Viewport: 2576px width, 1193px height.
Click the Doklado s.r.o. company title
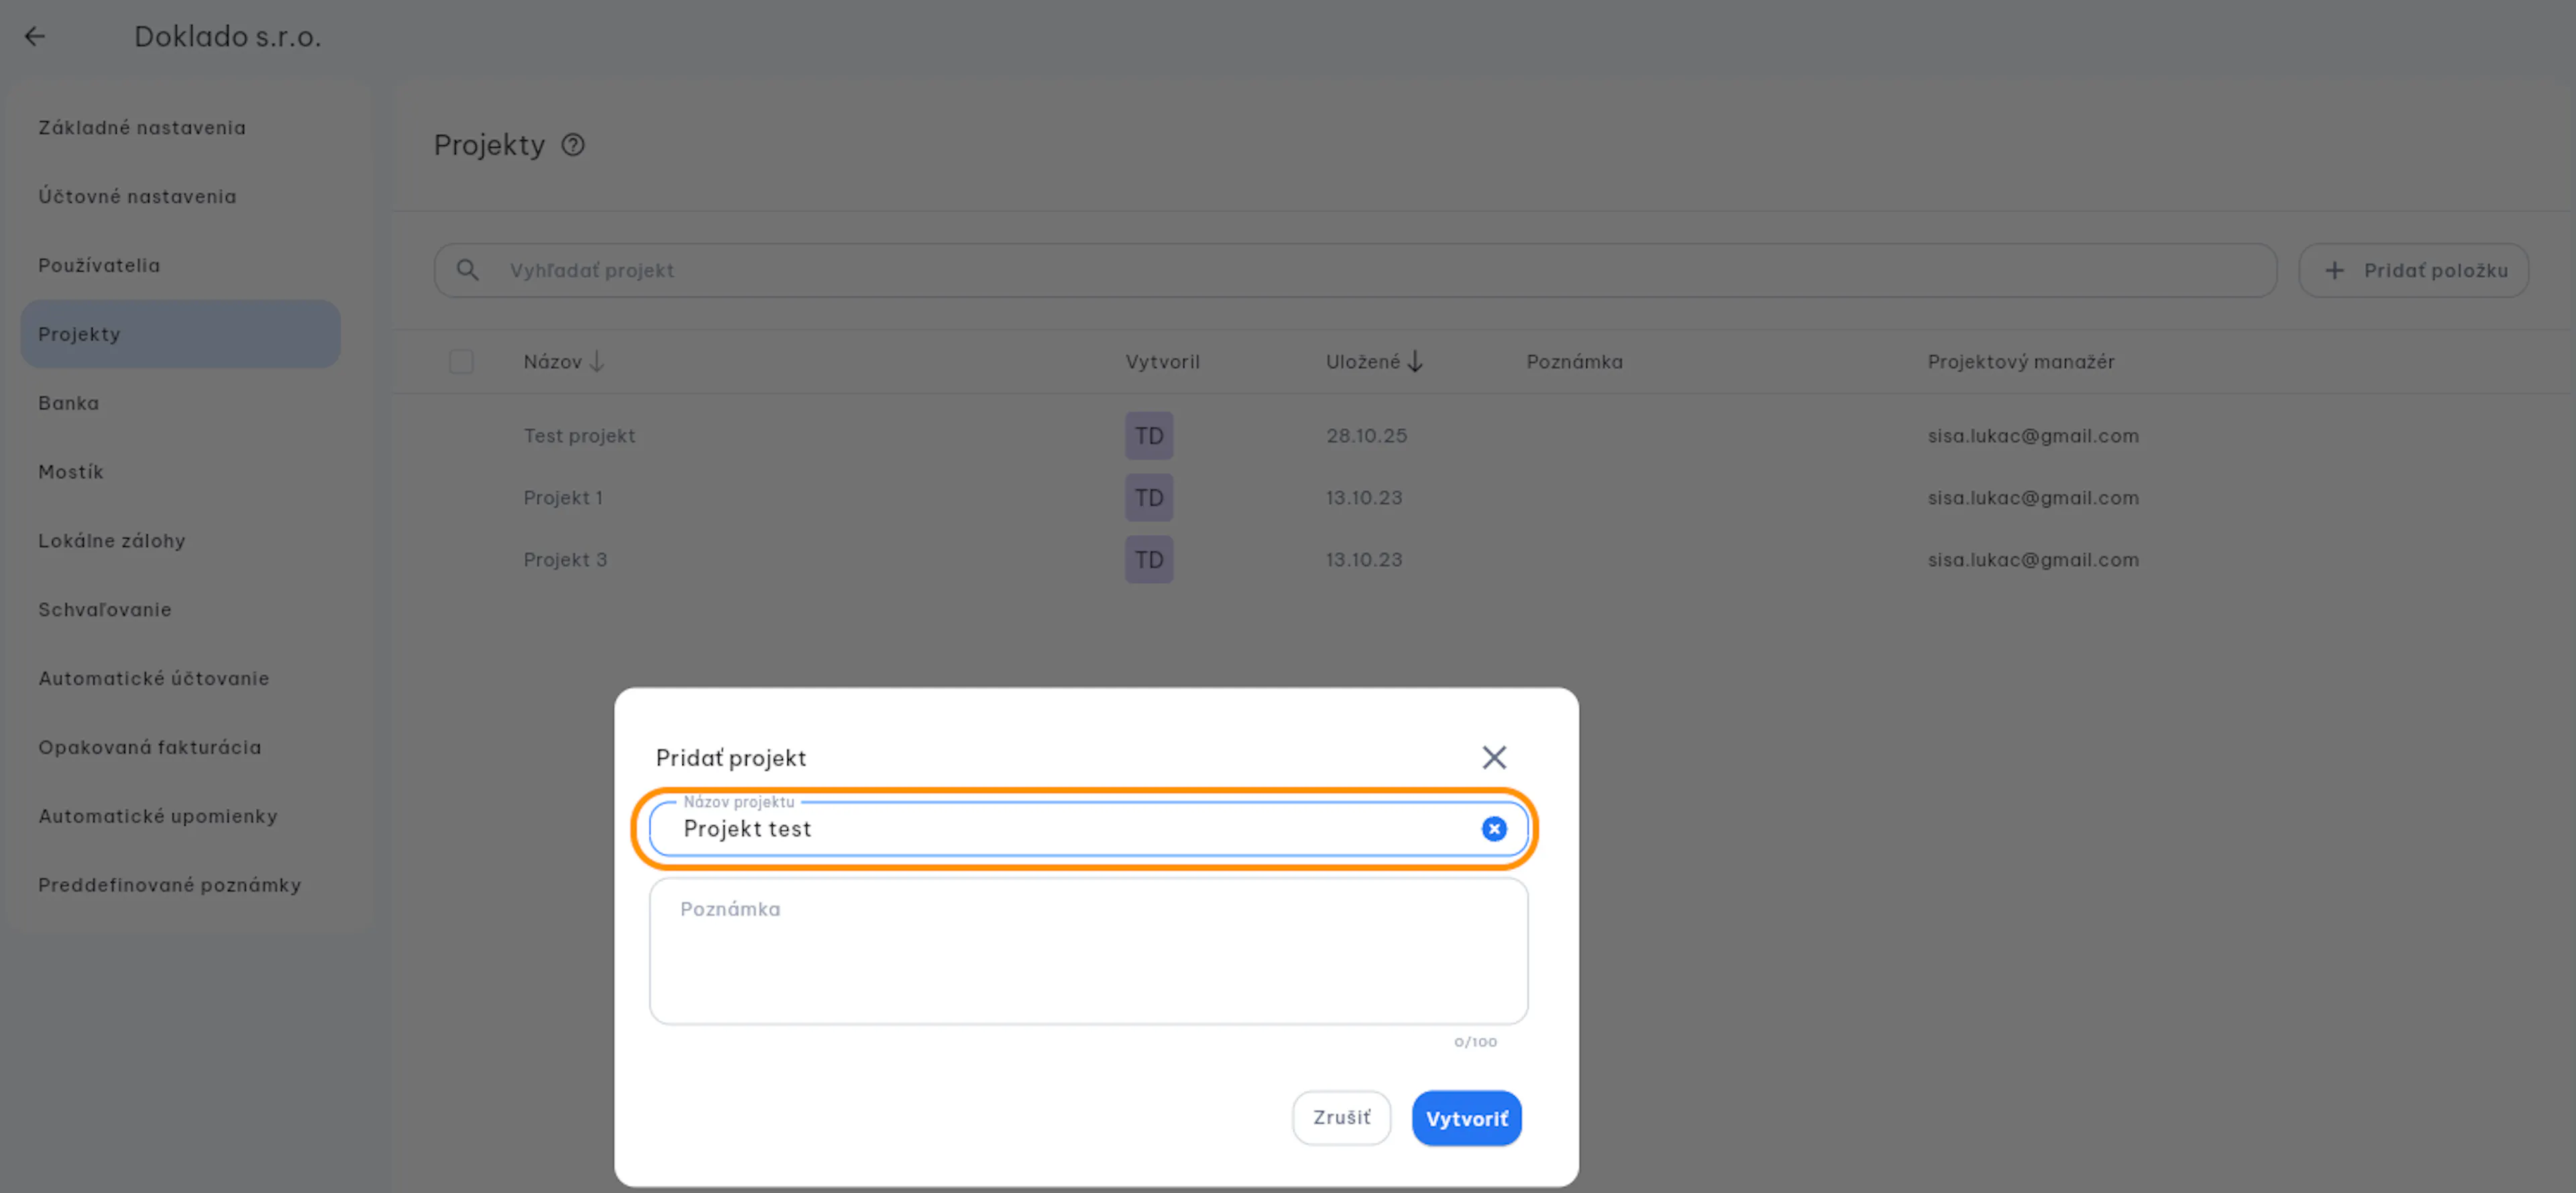click(x=227, y=37)
